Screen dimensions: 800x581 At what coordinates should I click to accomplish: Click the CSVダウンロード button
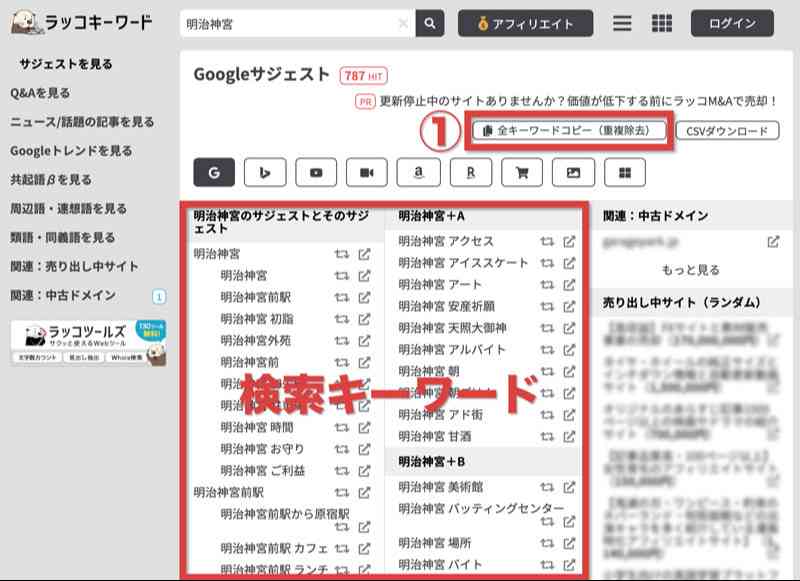pyautogui.click(x=728, y=131)
